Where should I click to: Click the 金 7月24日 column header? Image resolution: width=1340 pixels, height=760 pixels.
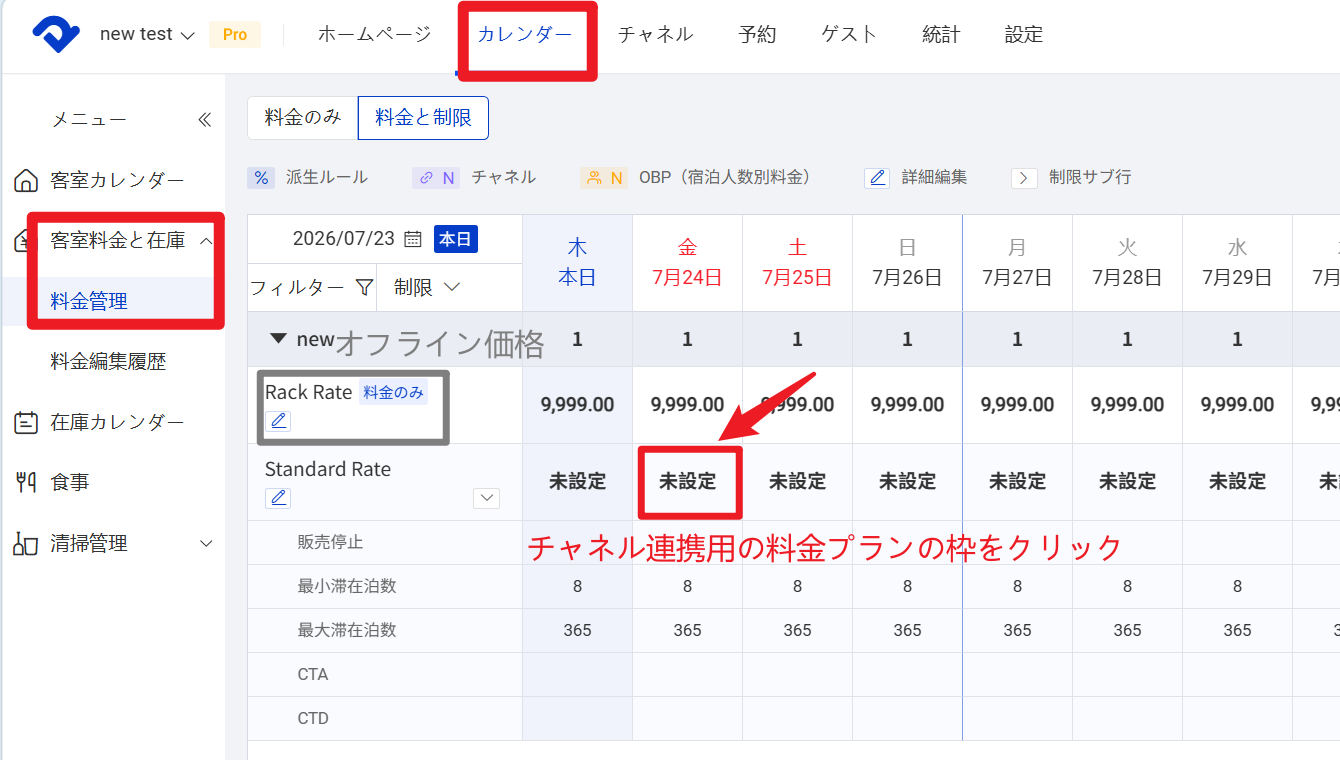point(688,263)
